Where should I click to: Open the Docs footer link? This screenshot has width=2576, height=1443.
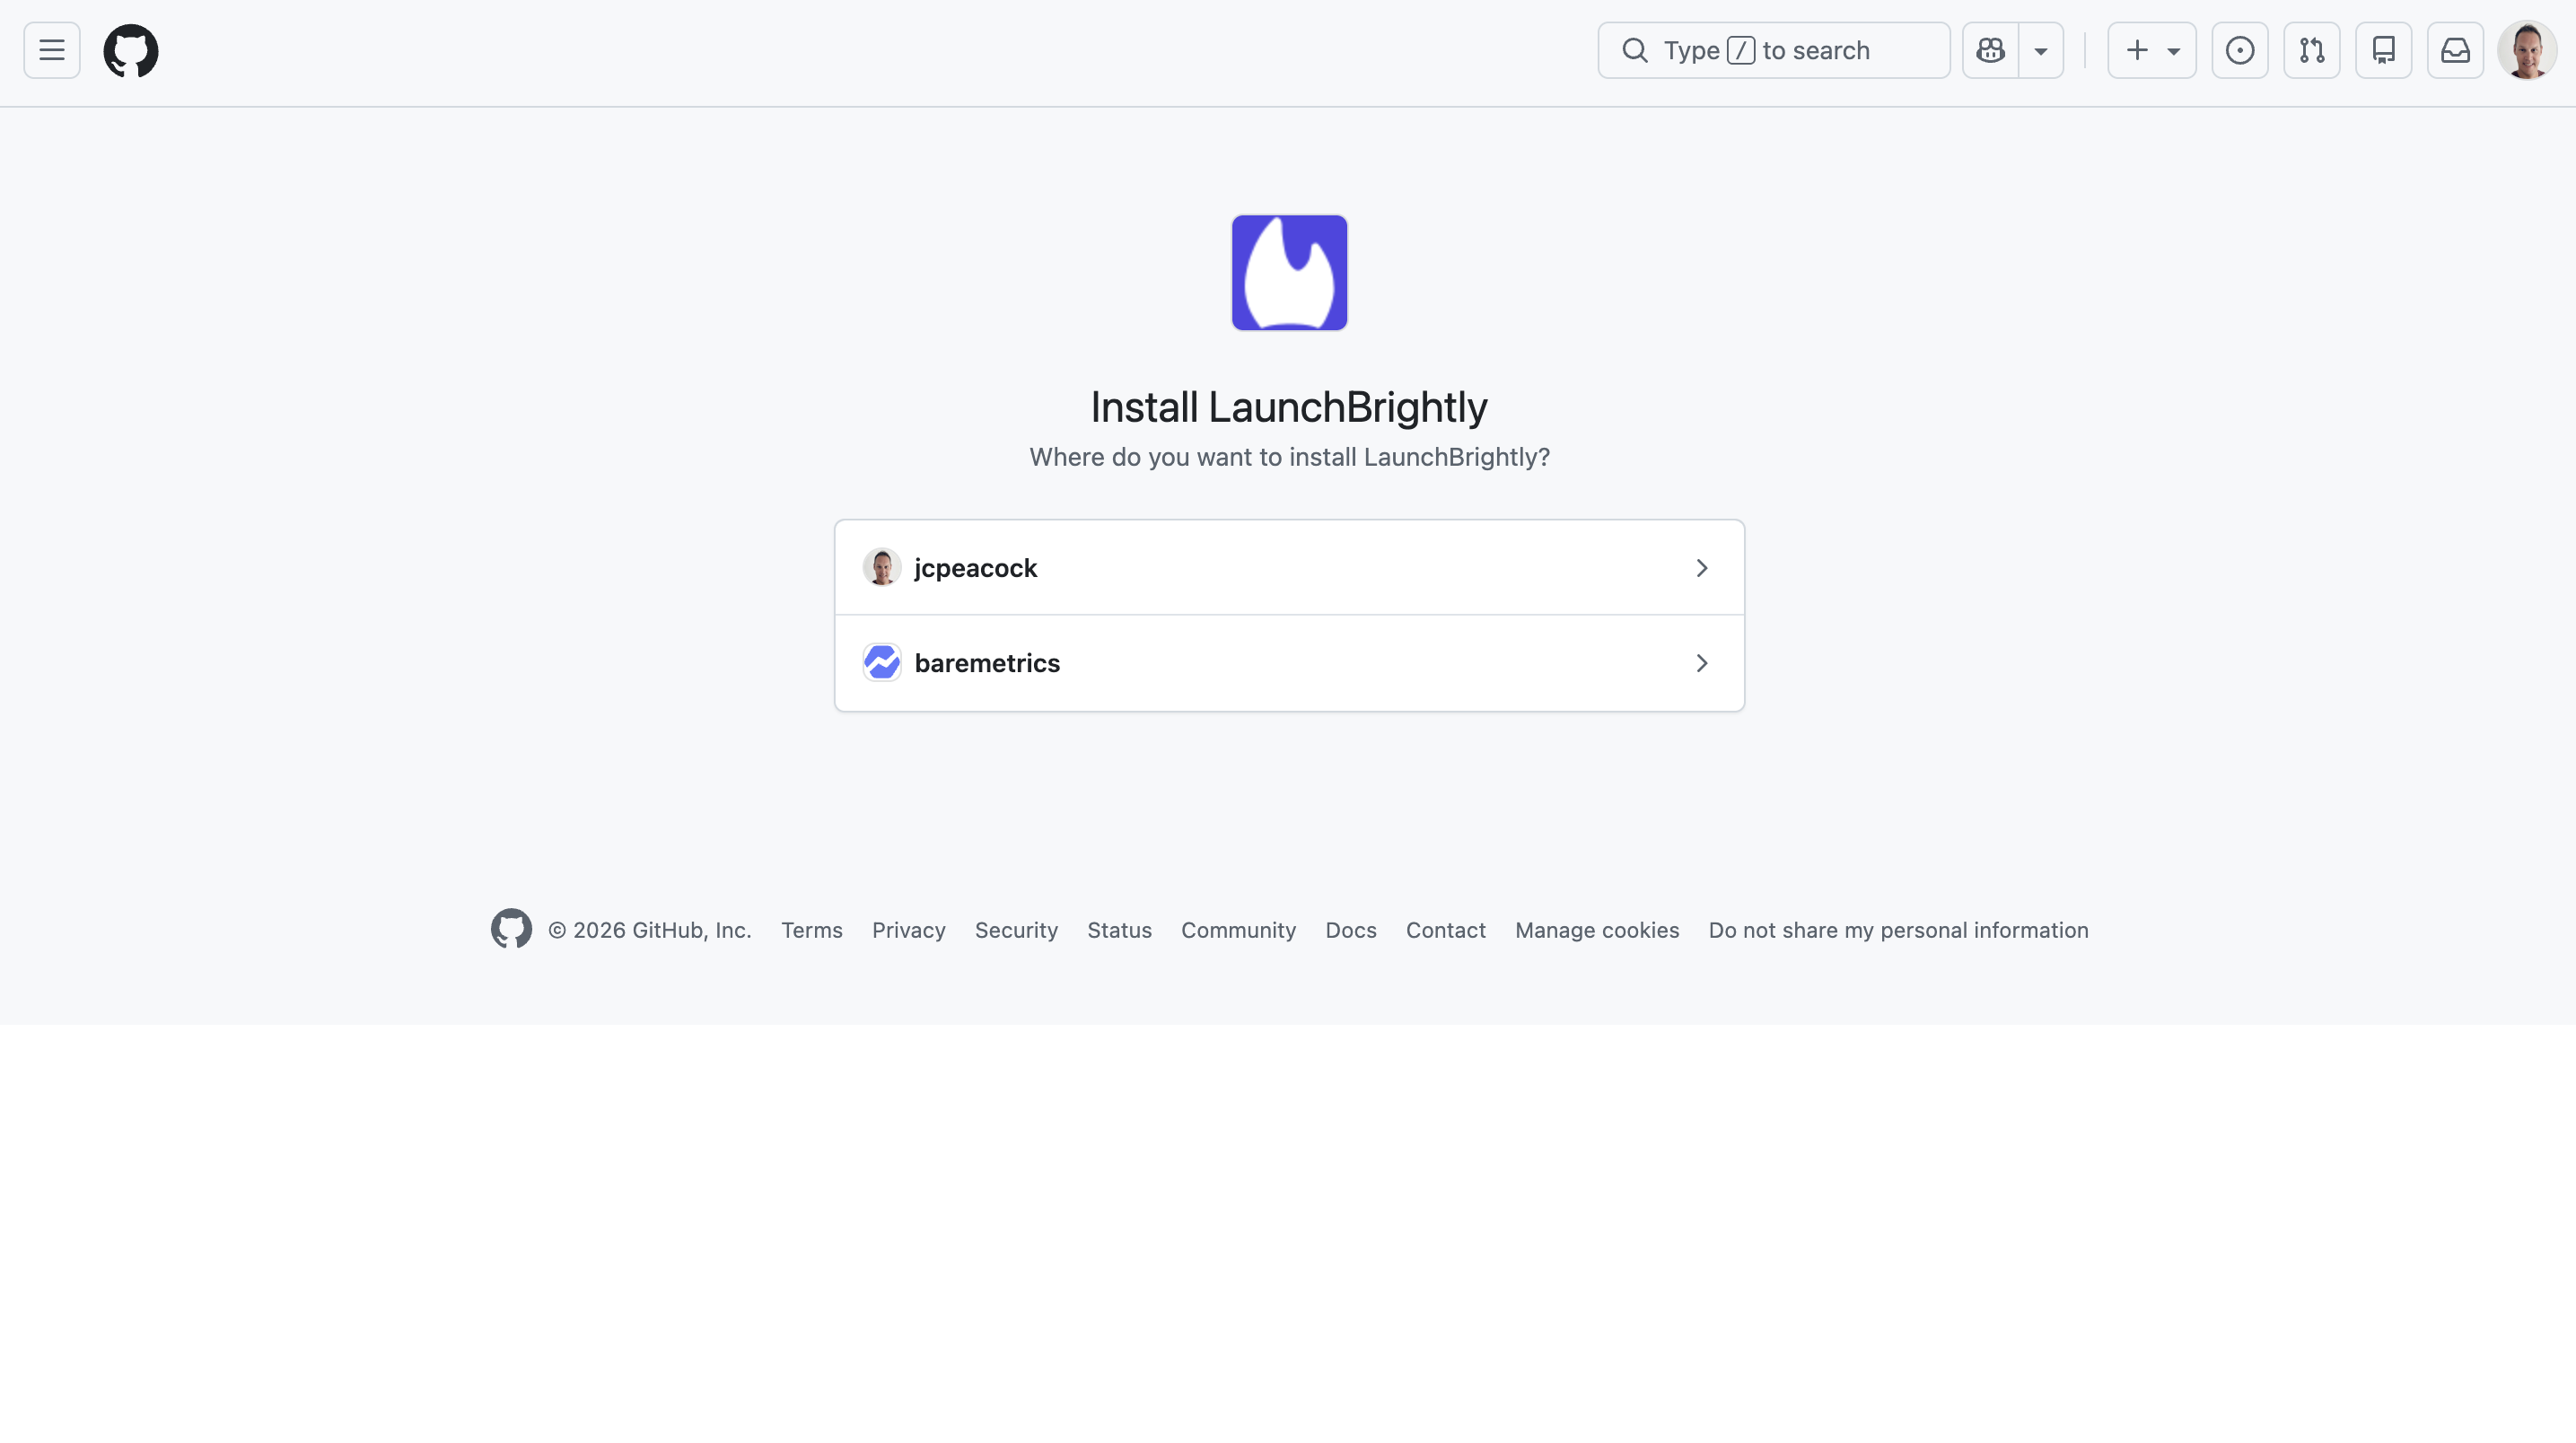click(x=1351, y=930)
